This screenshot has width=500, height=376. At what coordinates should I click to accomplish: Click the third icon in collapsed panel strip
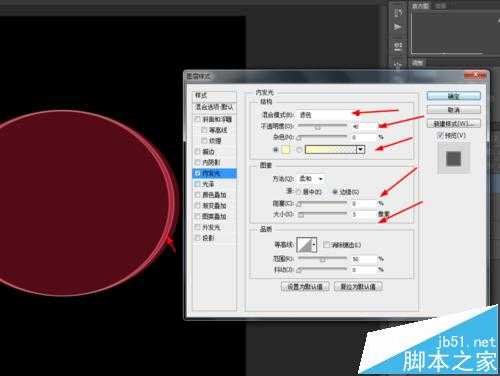point(398,46)
